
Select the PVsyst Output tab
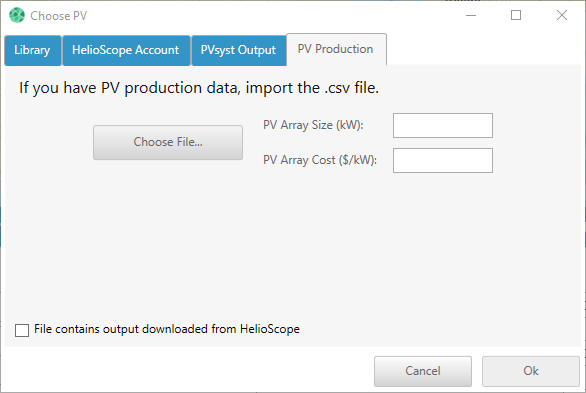click(239, 50)
